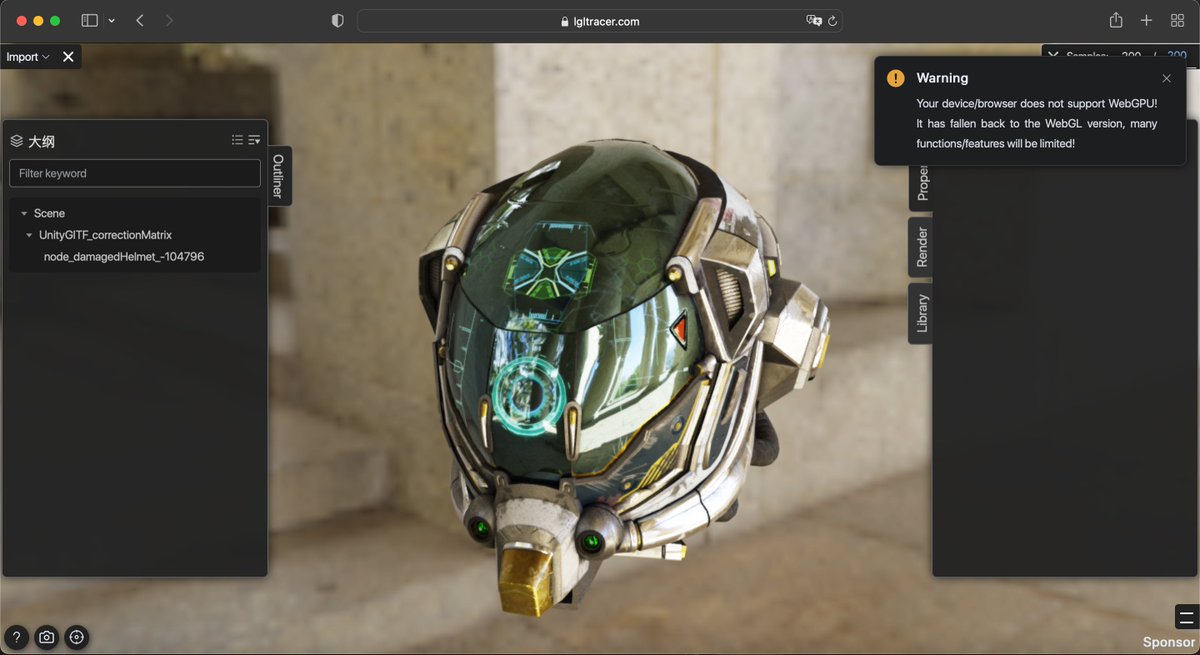Click the translate icon in address bar

point(814,21)
